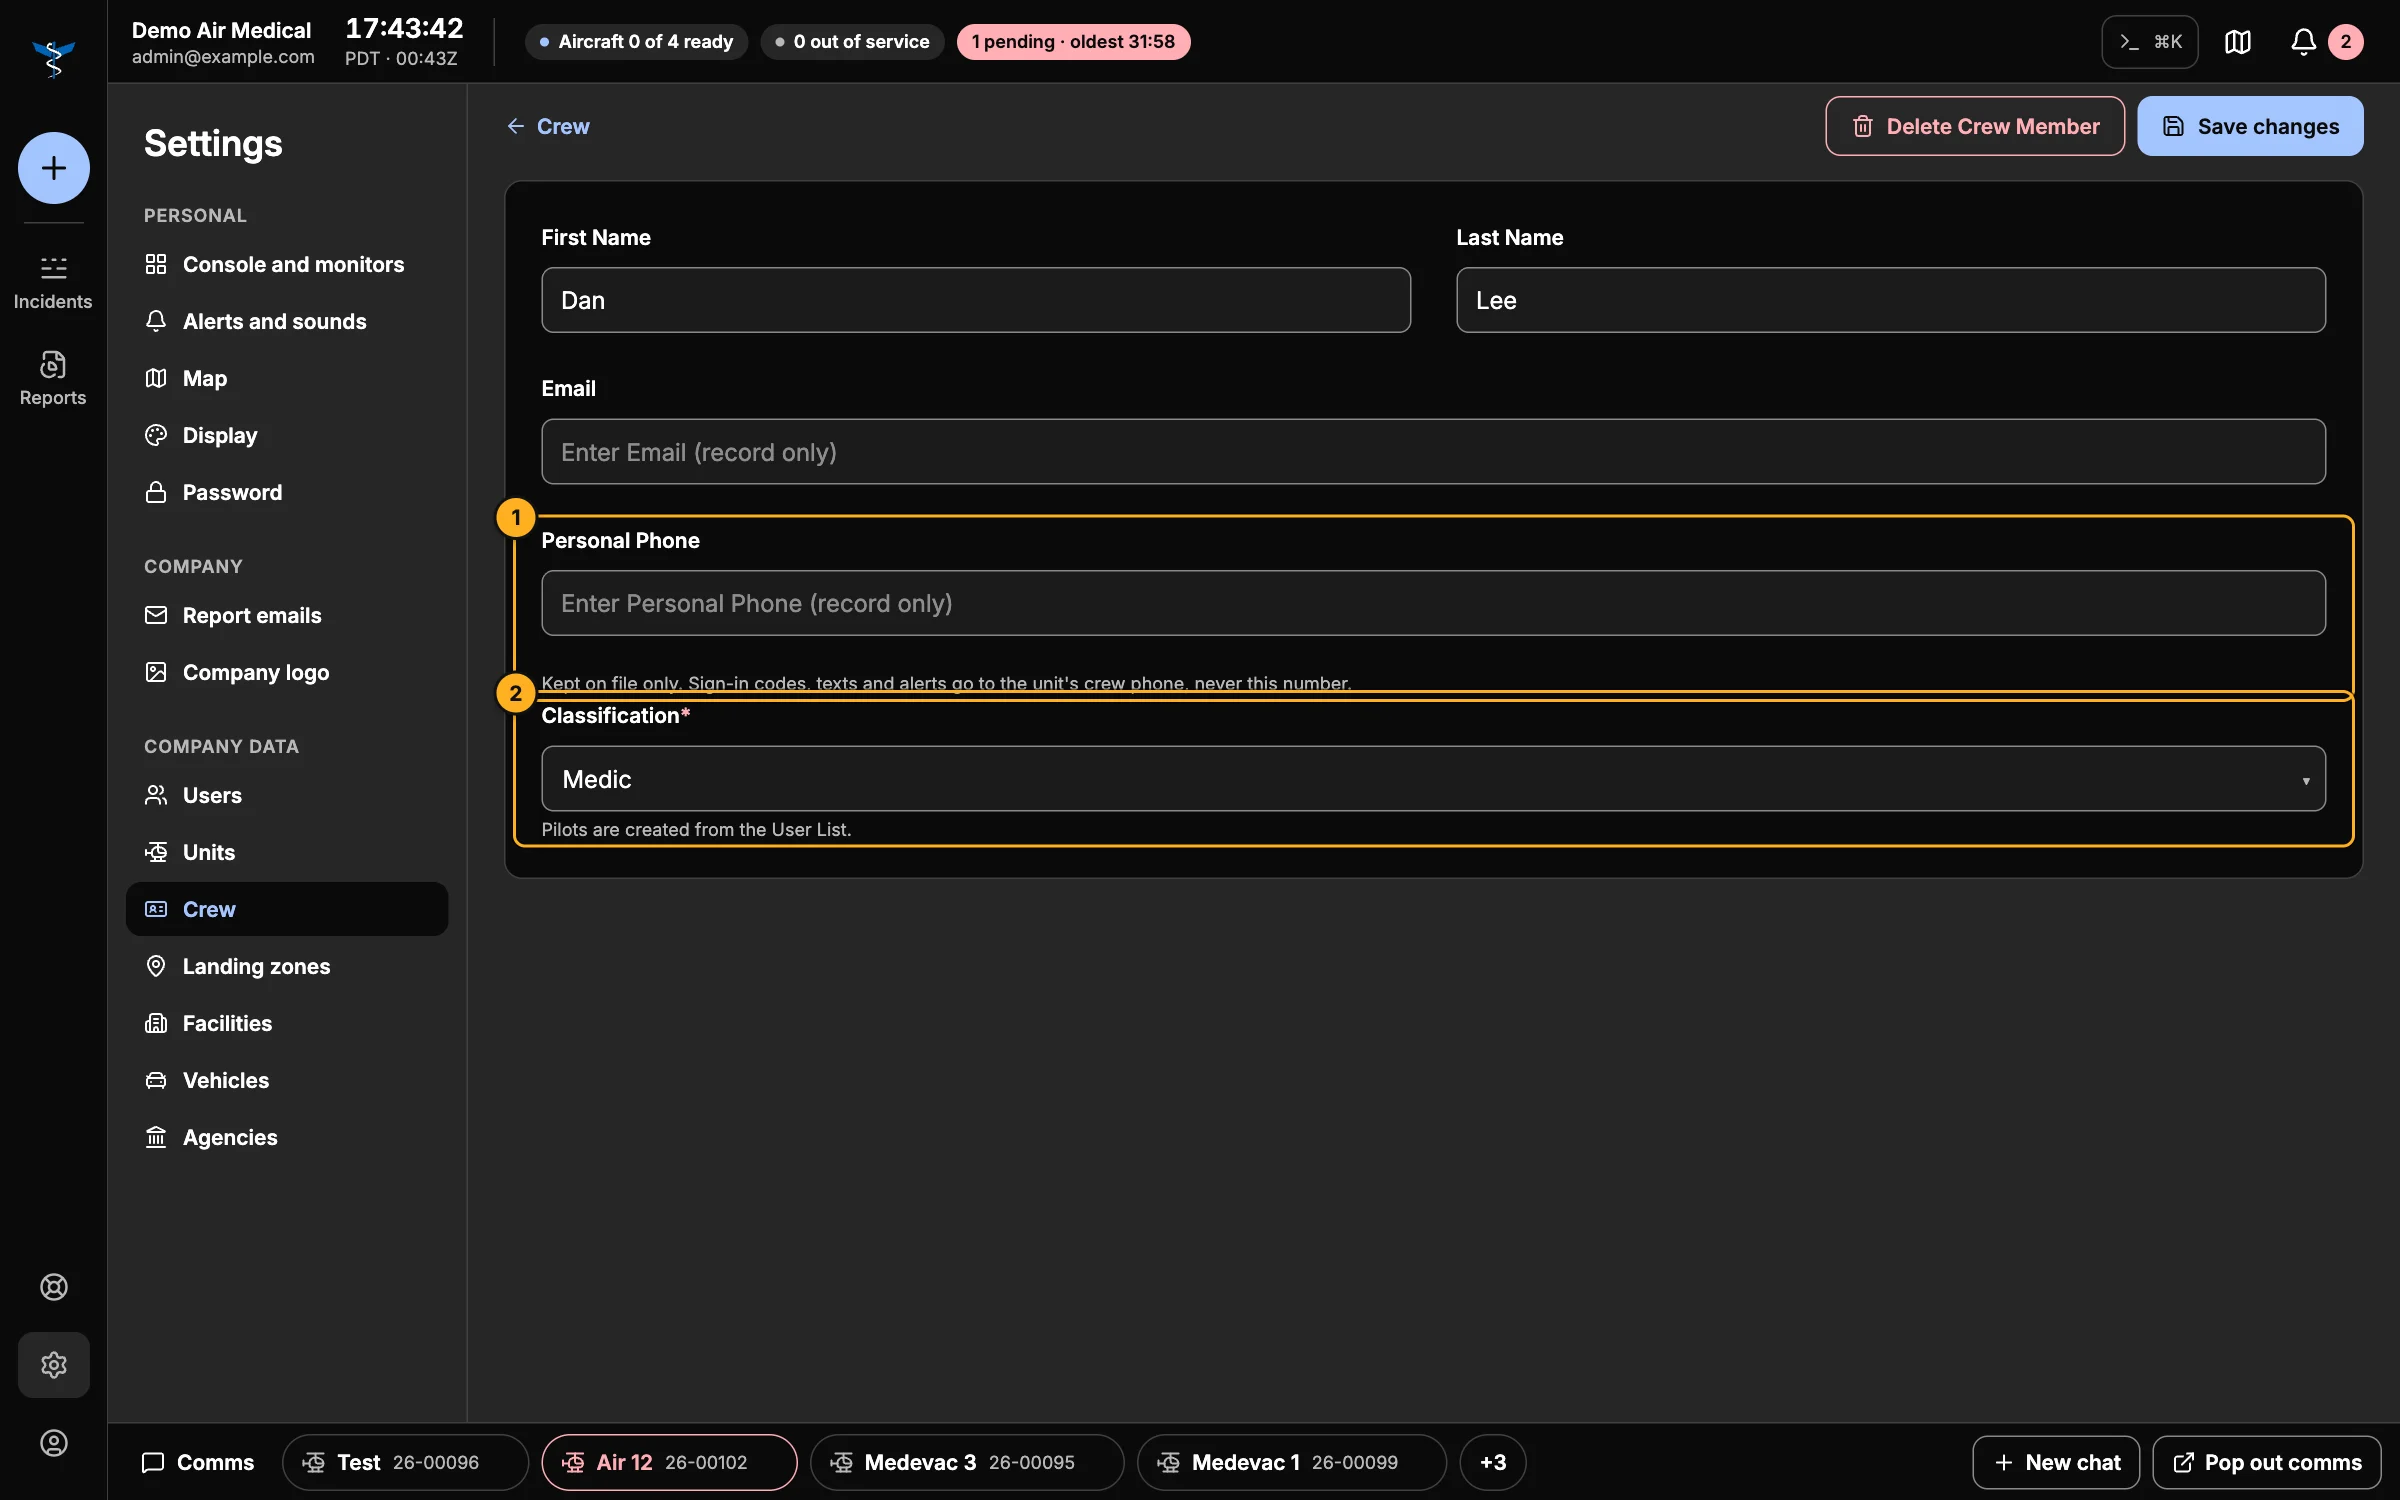
Task: Click the Last Name field
Action: 1891,300
